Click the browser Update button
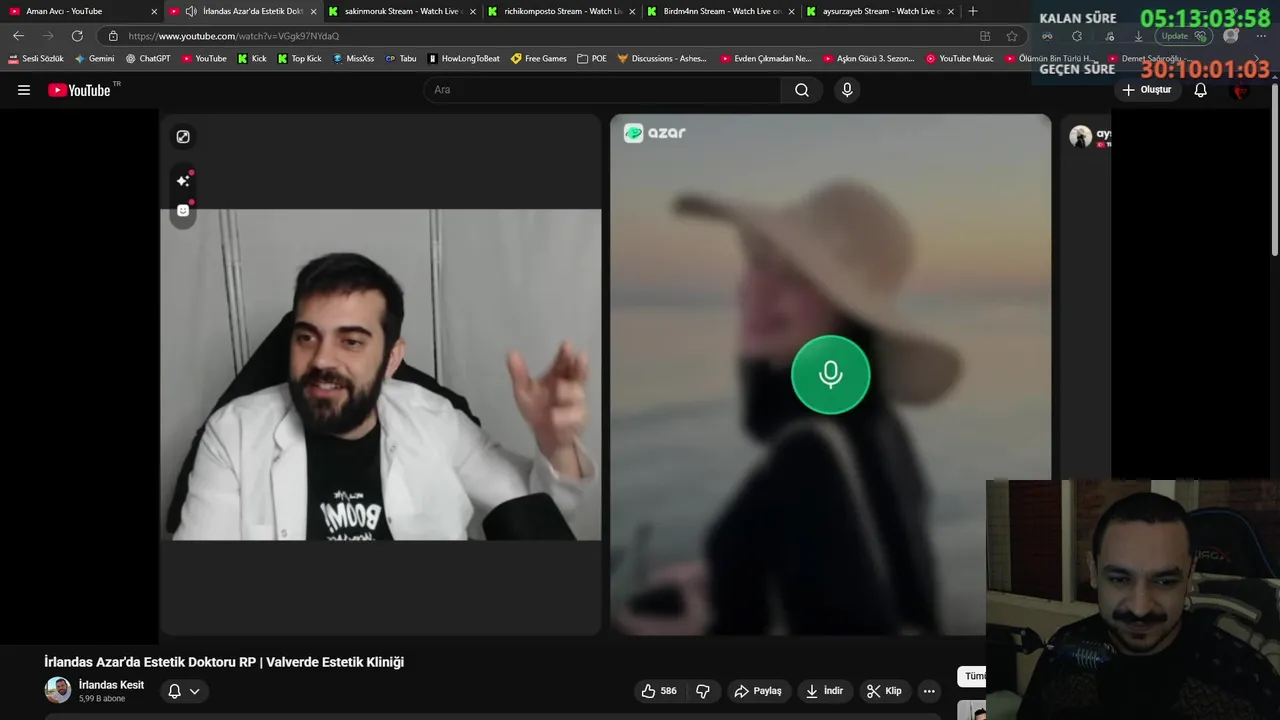This screenshot has height=720, width=1280. (x=1184, y=36)
